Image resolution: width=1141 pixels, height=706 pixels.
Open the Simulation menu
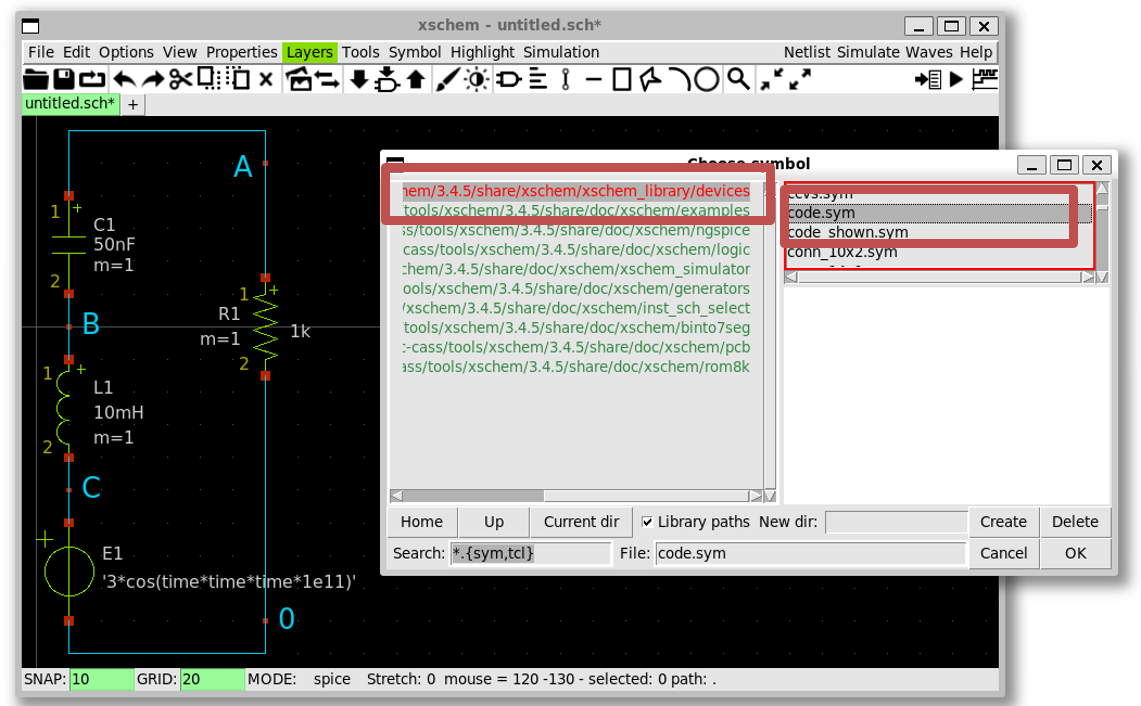coord(561,52)
